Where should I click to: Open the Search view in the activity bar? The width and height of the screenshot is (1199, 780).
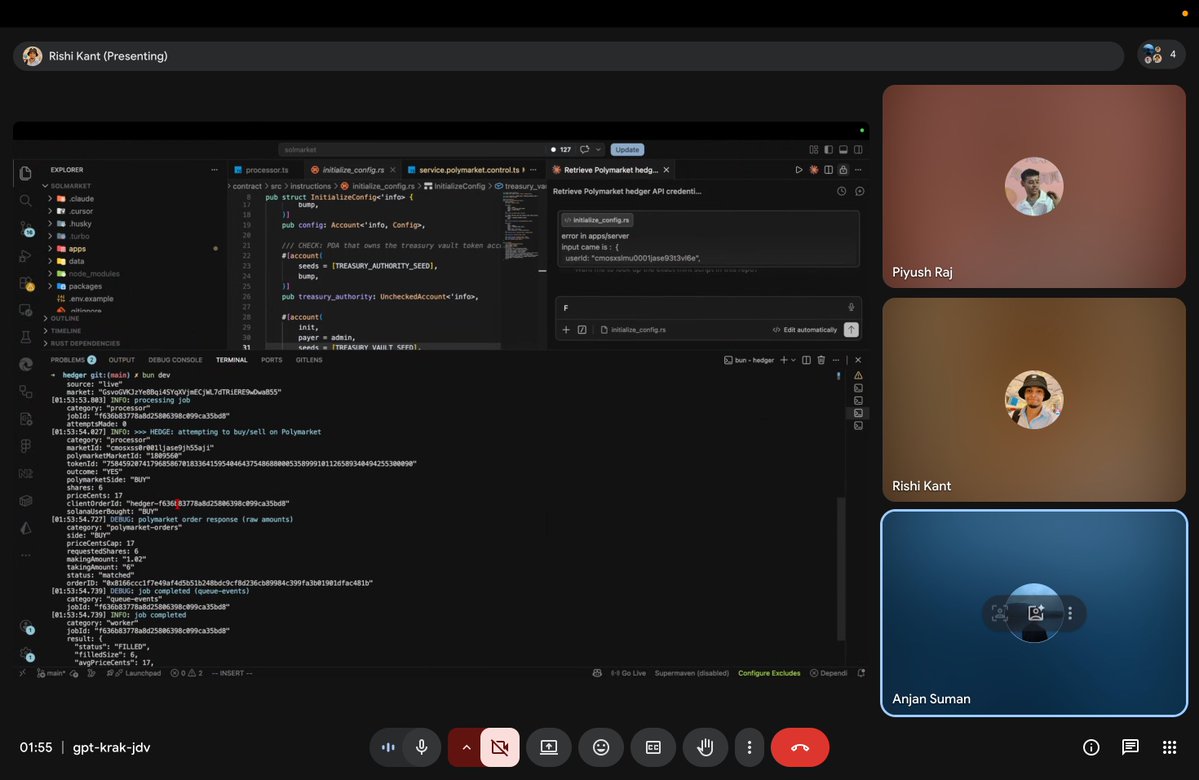[25, 200]
